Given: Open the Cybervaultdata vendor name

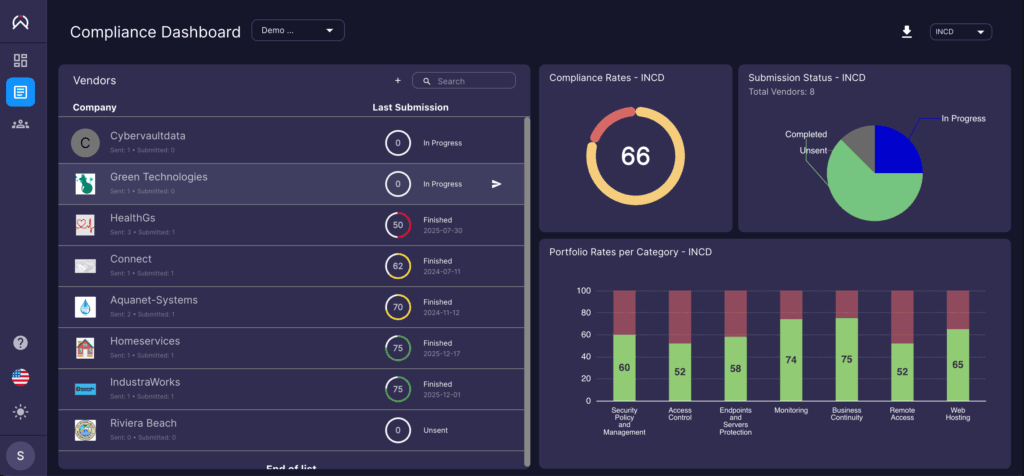Looking at the screenshot, I should 148,136.
